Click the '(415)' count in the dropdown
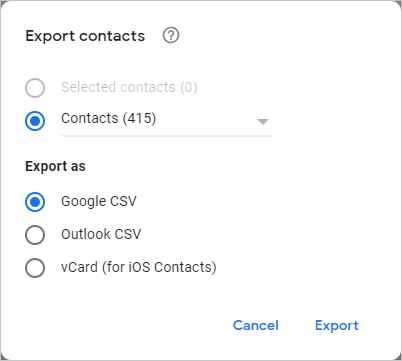Viewport: 402px width, 361px height. (x=139, y=118)
